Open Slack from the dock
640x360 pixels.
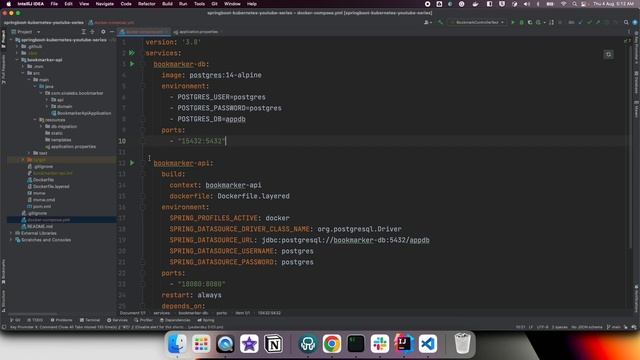pos(380,344)
